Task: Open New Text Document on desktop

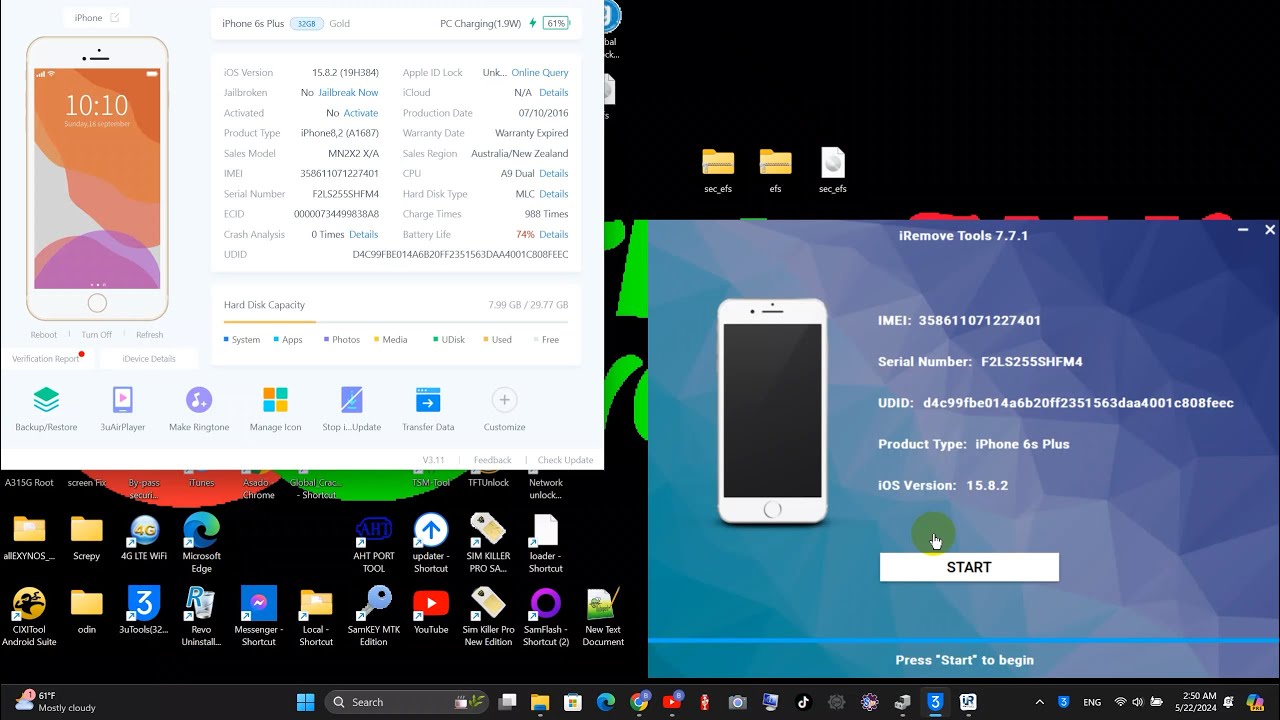Action: click(x=603, y=617)
